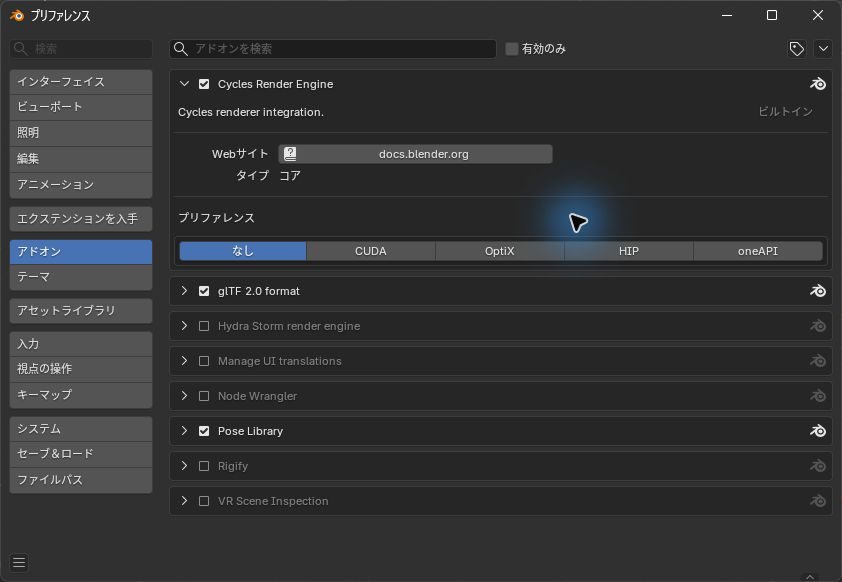Enable the Rigify add-on
This screenshot has width=842, height=582.
[204, 466]
